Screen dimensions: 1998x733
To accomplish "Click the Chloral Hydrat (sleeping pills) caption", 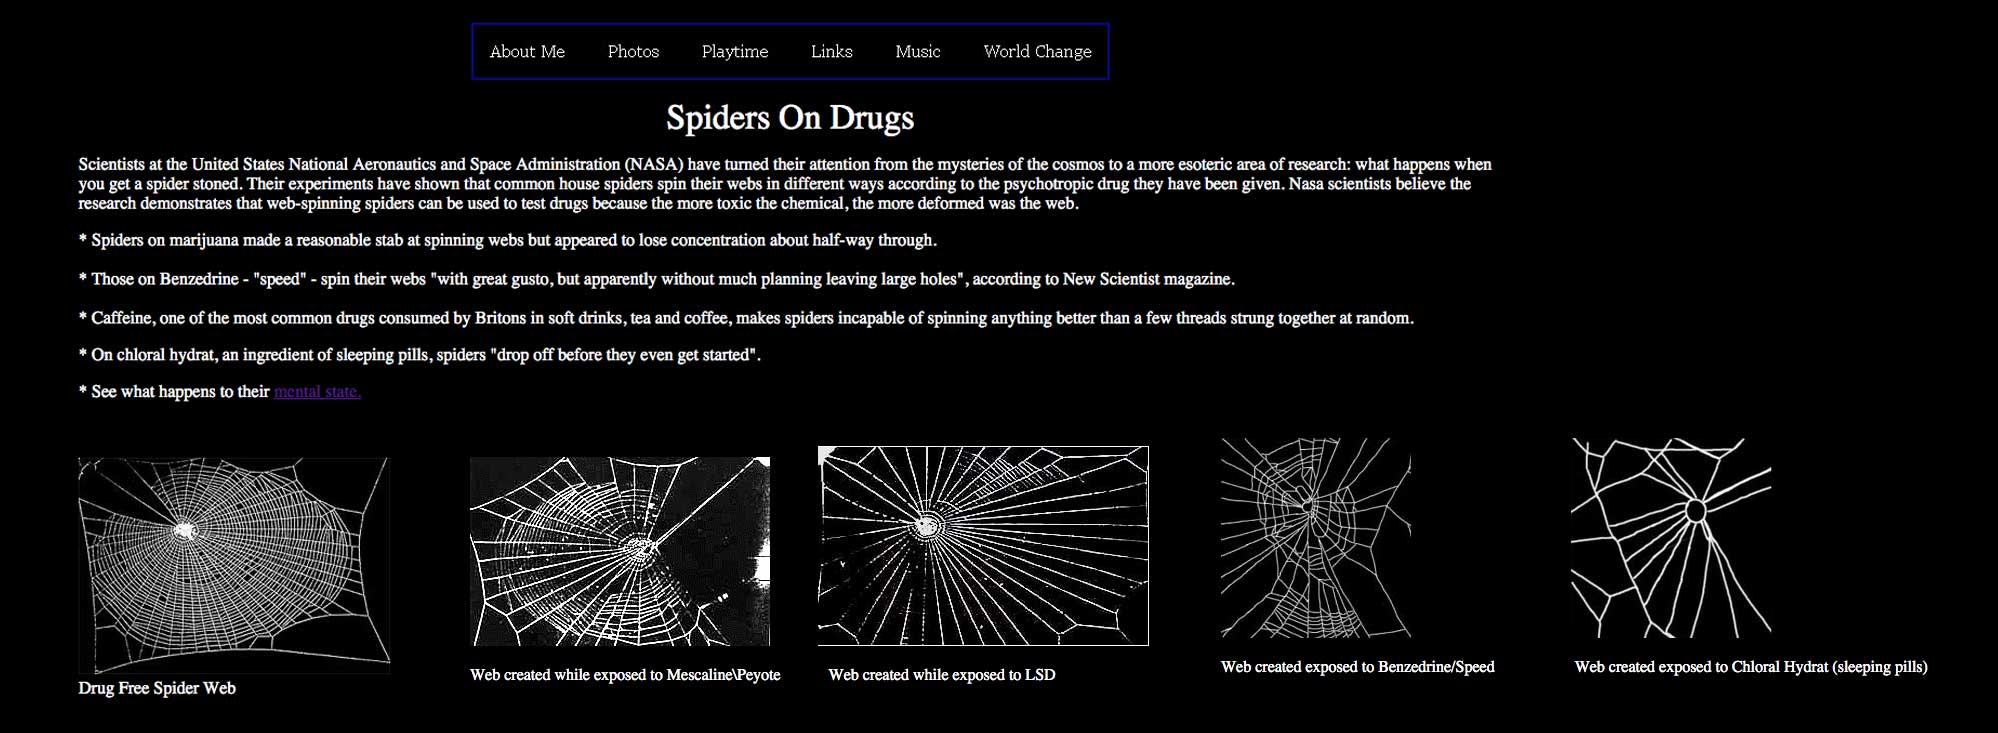I will point(1750,667).
